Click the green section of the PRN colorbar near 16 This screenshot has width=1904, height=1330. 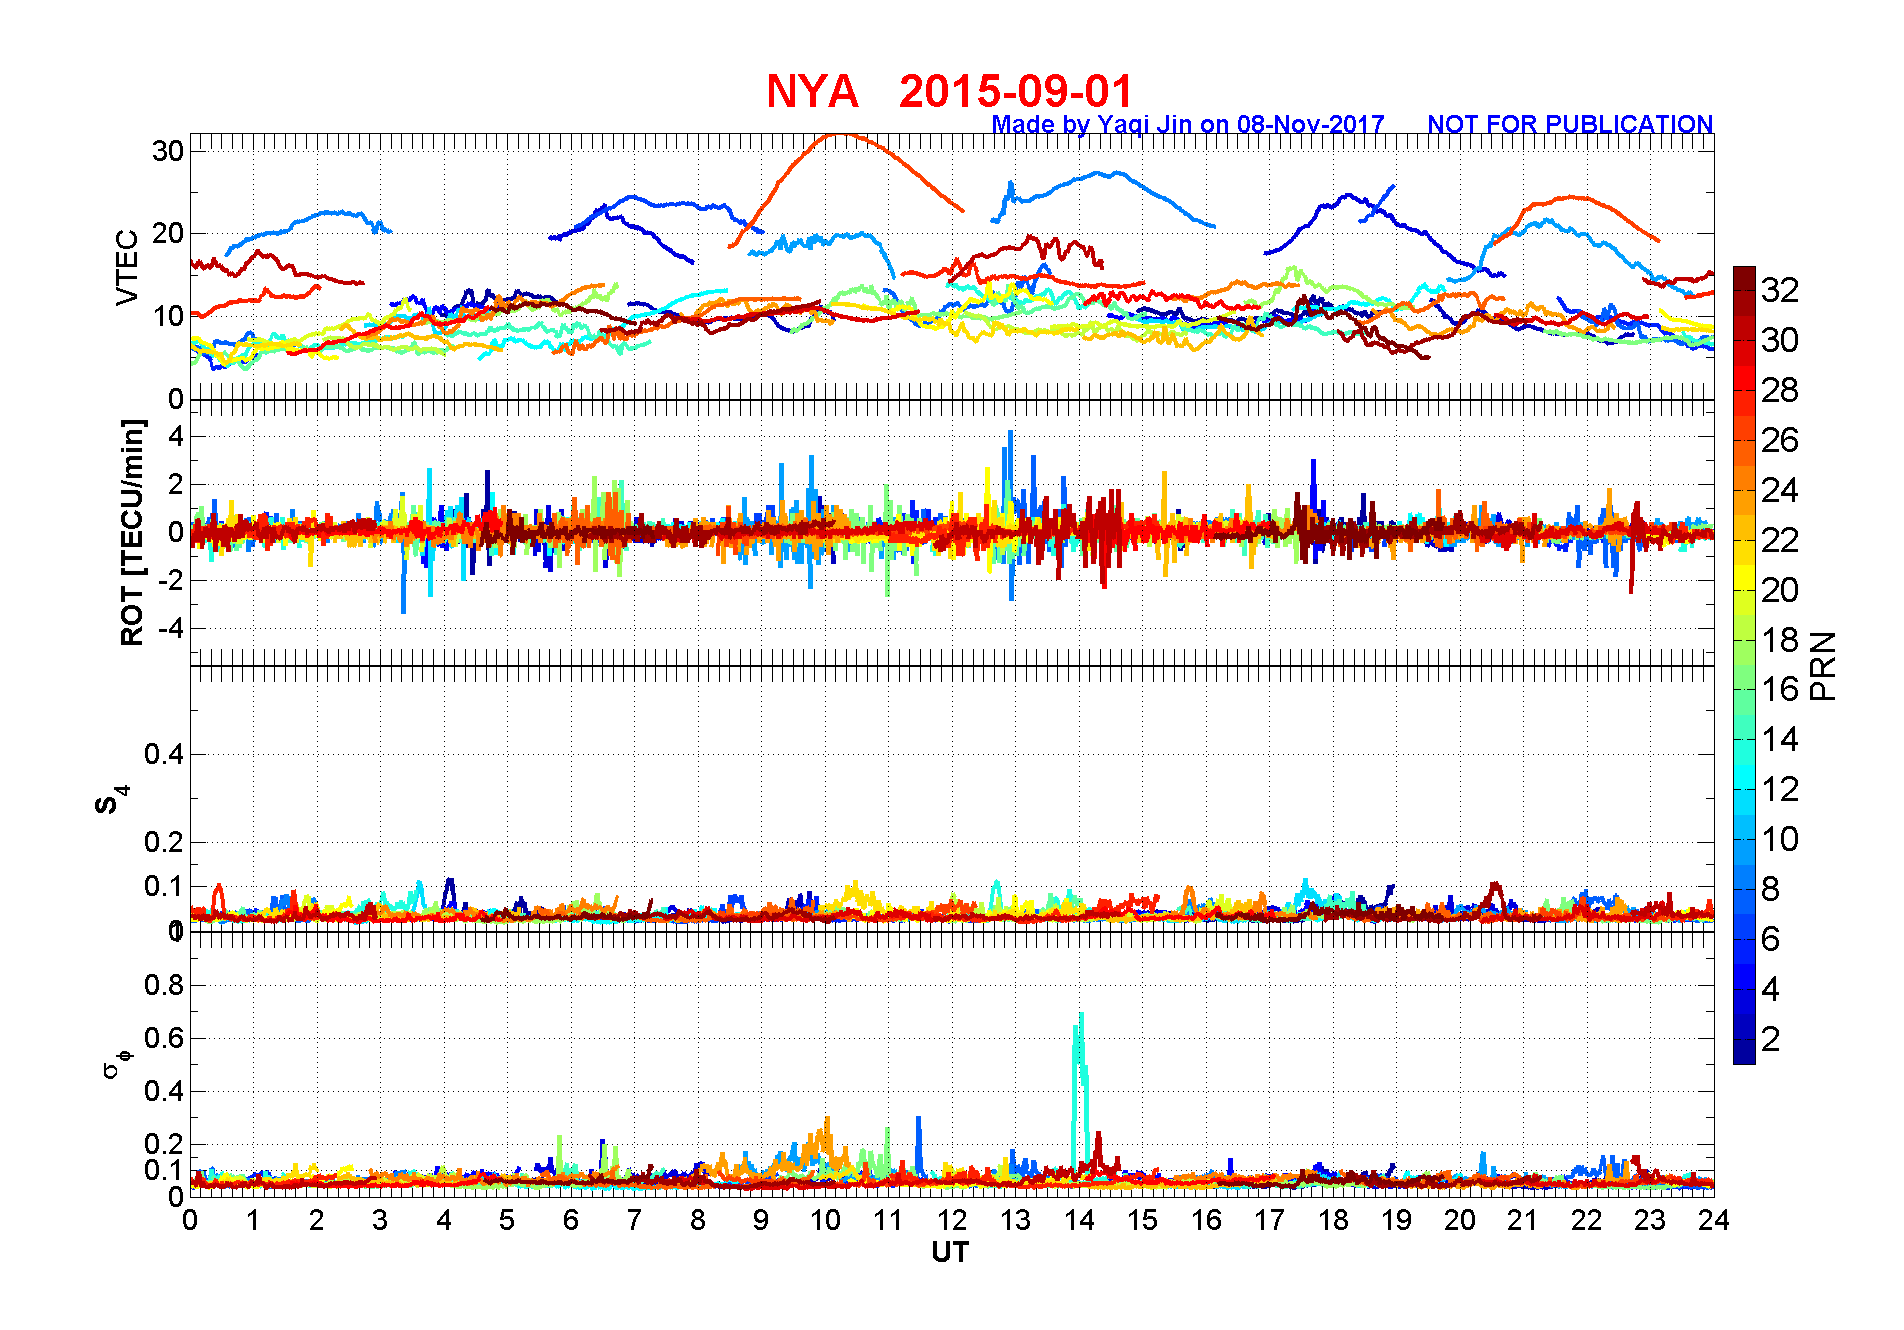[x=1744, y=689]
